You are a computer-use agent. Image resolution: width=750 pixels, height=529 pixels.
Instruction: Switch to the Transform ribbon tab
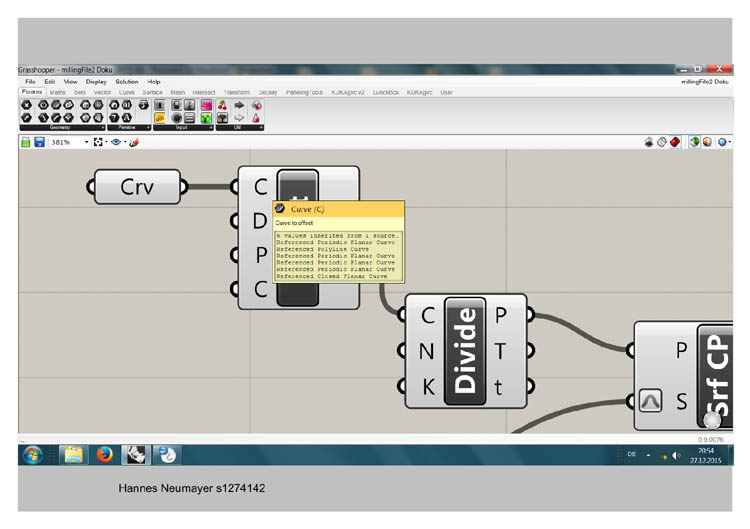coord(237,92)
